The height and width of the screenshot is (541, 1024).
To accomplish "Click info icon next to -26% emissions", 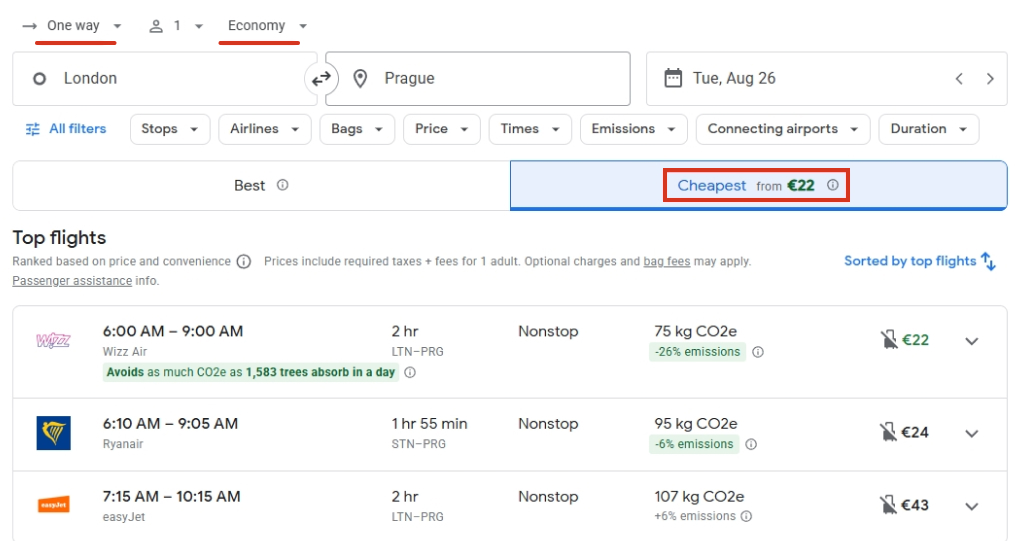I will click(758, 352).
